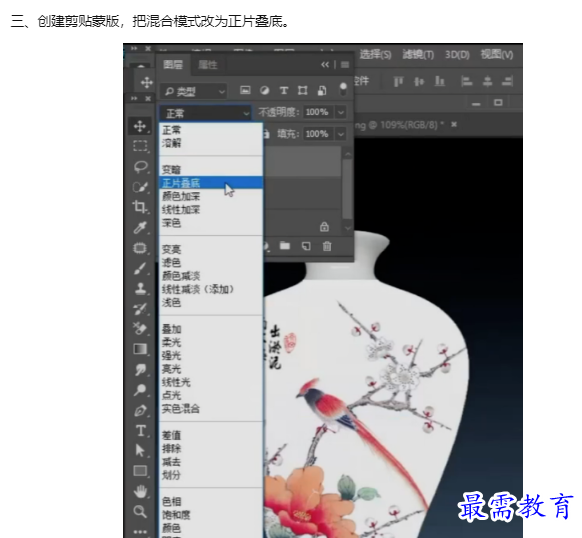Image resolution: width=582 pixels, height=538 pixels.
Task: Choose 线性加深 blend mode
Action: pyautogui.click(x=211, y=209)
